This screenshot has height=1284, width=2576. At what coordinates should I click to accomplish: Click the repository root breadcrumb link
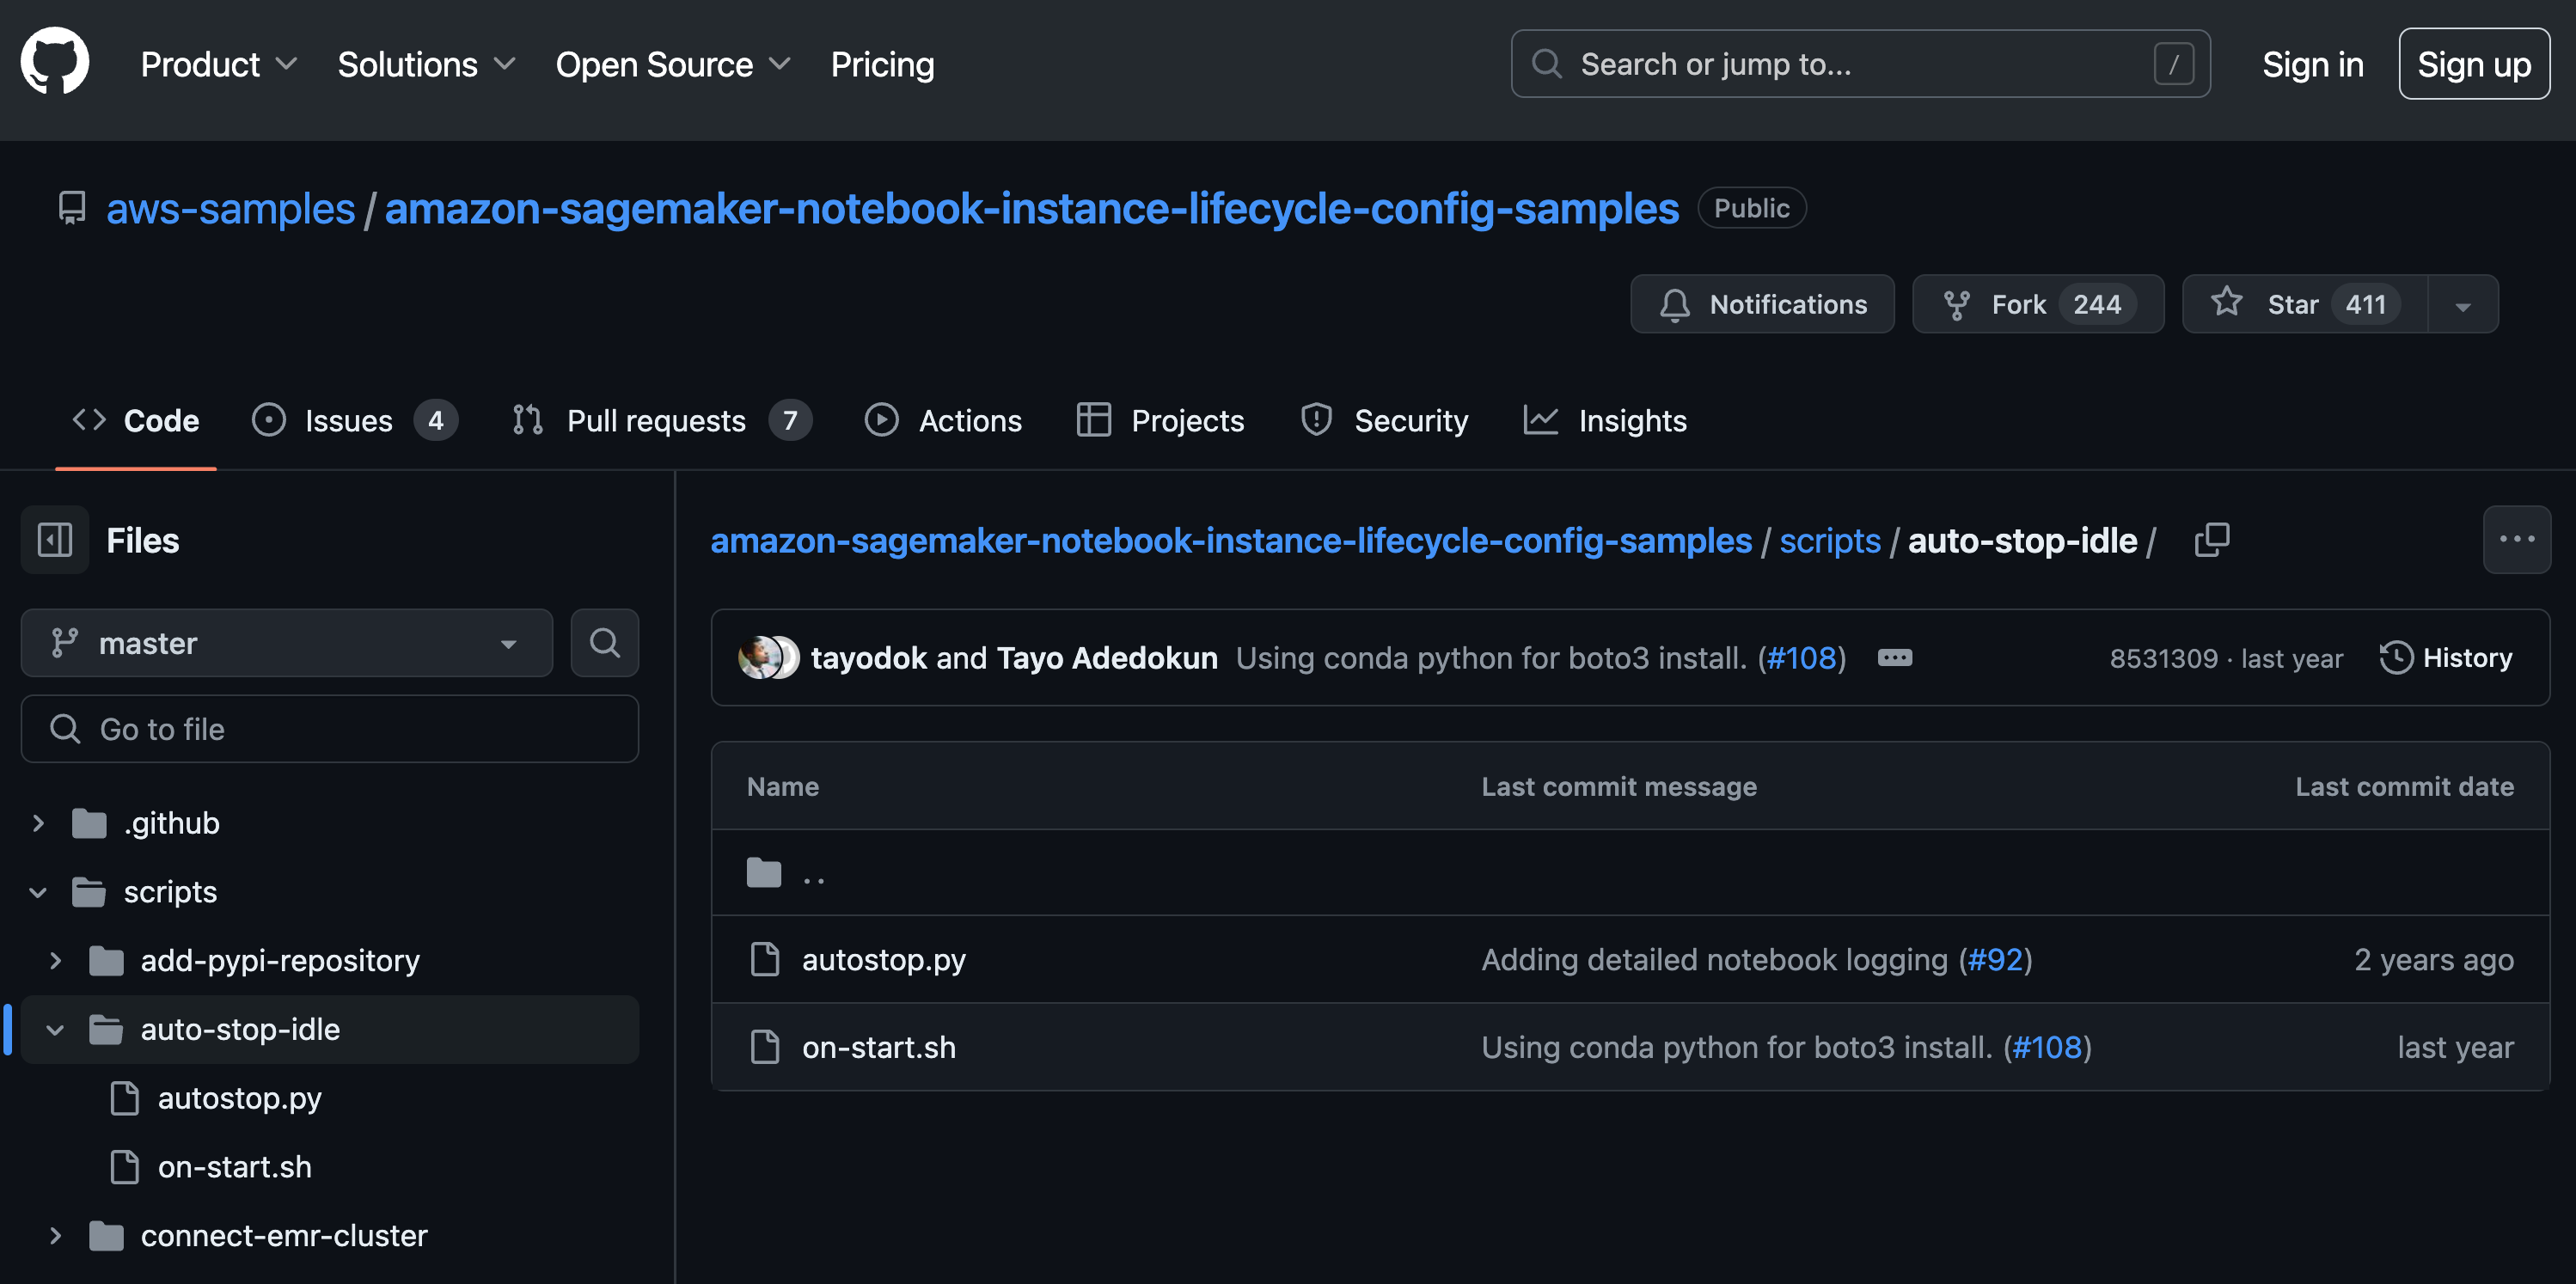[1231, 540]
